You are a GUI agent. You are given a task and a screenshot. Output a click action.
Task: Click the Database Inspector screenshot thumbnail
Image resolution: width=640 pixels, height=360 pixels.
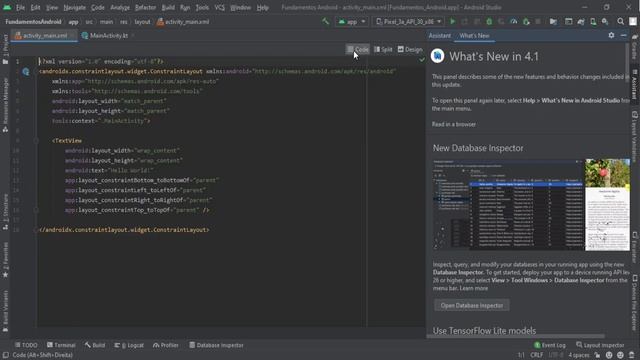click(x=531, y=204)
